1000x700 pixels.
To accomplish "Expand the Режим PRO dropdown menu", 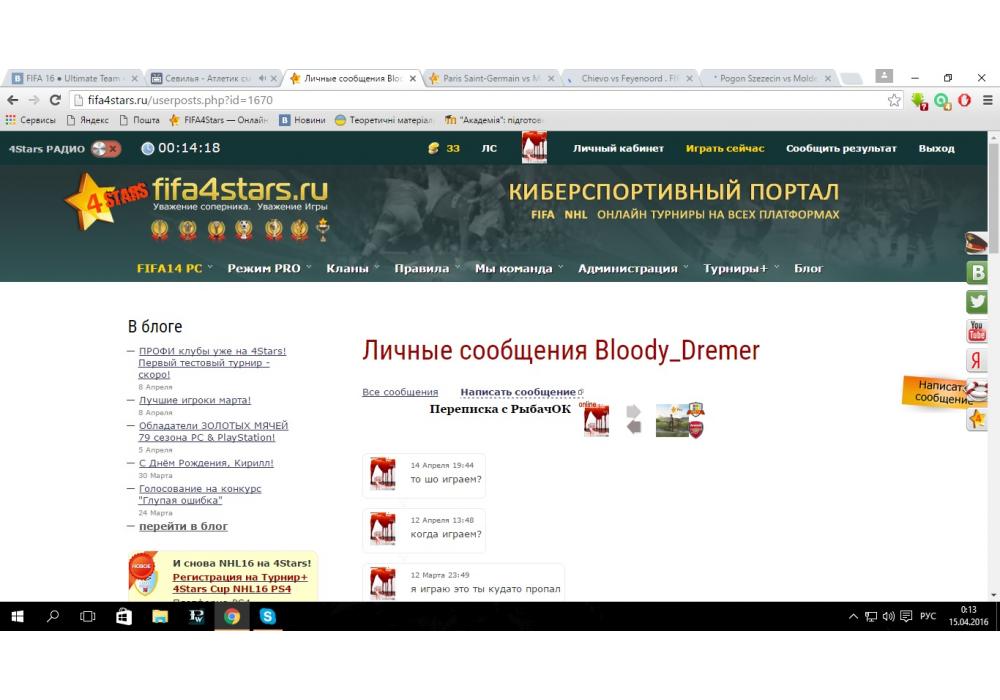I will pyautogui.click(x=268, y=268).
